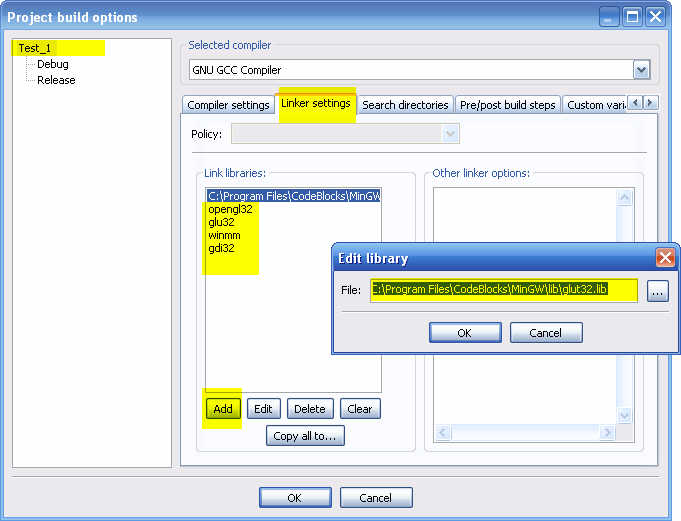Open the Pre/post build steps tab
The height and width of the screenshot is (521, 681).
pos(508,105)
